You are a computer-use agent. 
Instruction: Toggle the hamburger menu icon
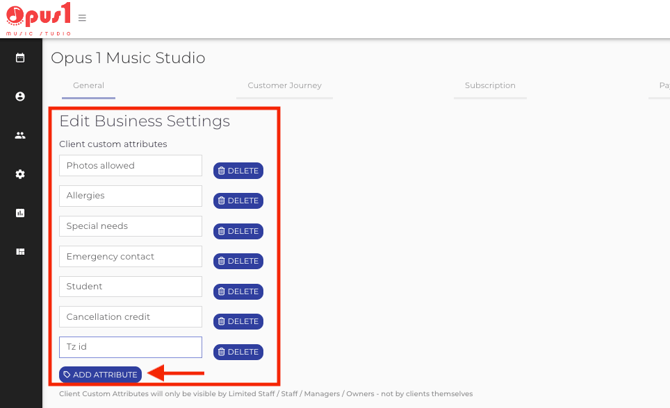[82, 18]
